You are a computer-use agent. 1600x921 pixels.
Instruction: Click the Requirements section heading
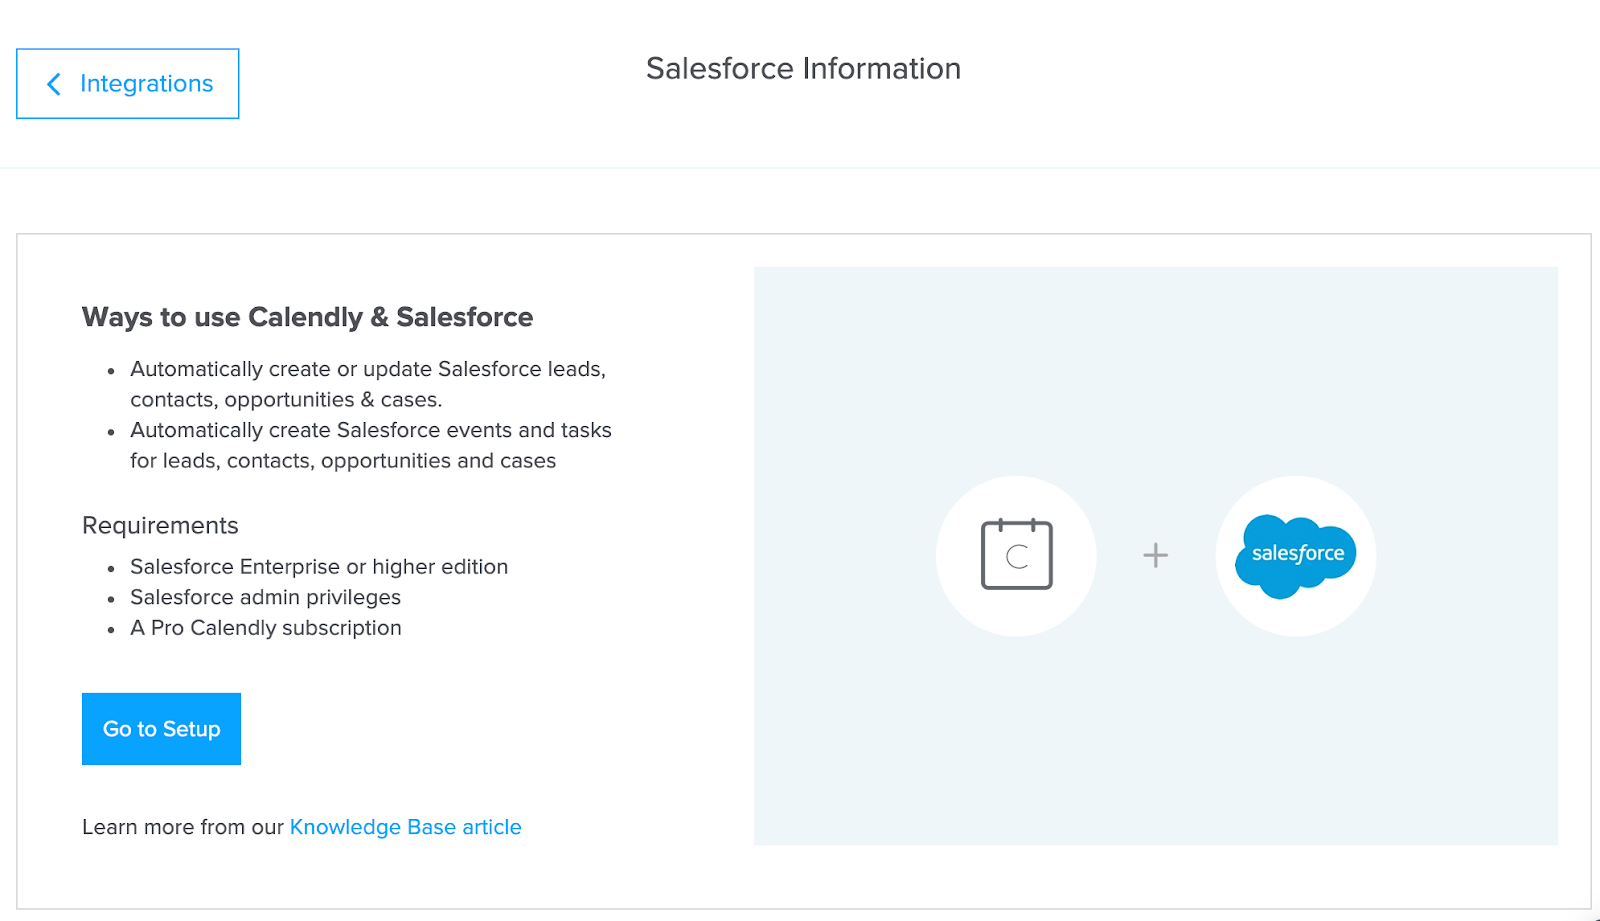tap(160, 525)
